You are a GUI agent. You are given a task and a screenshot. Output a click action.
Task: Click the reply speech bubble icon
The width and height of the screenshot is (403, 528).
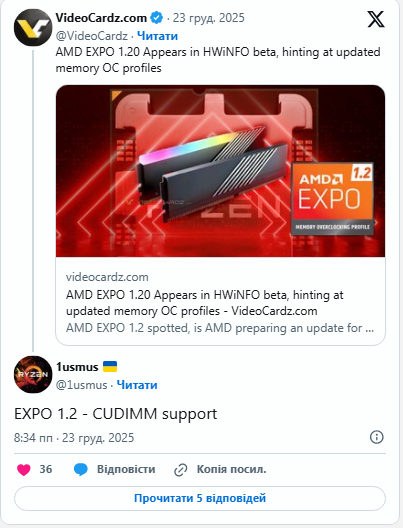pyautogui.click(x=80, y=469)
